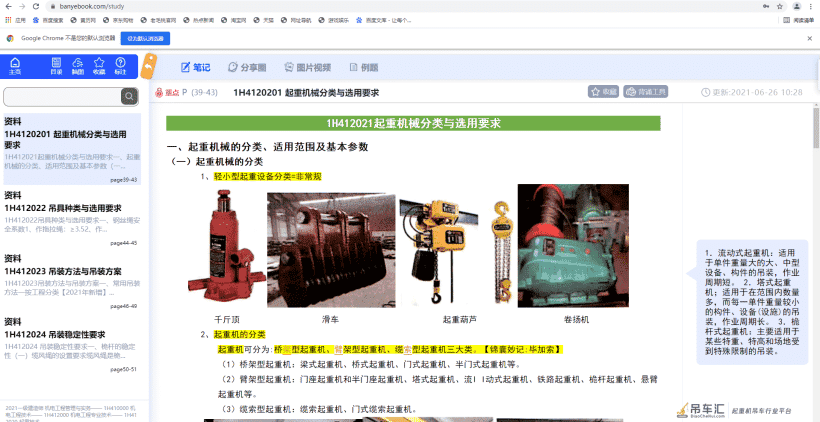This screenshot has height=422, width=820.
Task: Open the 游戏娱乐 bookmark
Action: 334,20
